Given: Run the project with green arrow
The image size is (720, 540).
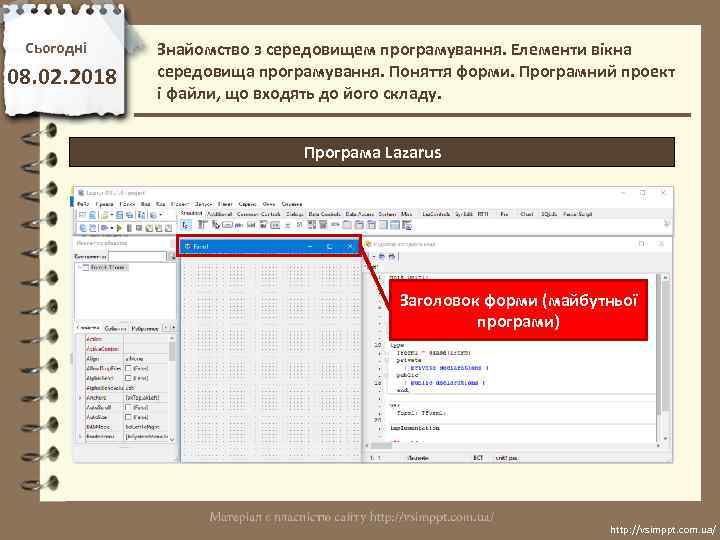Looking at the screenshot, I should click(119, 227).
